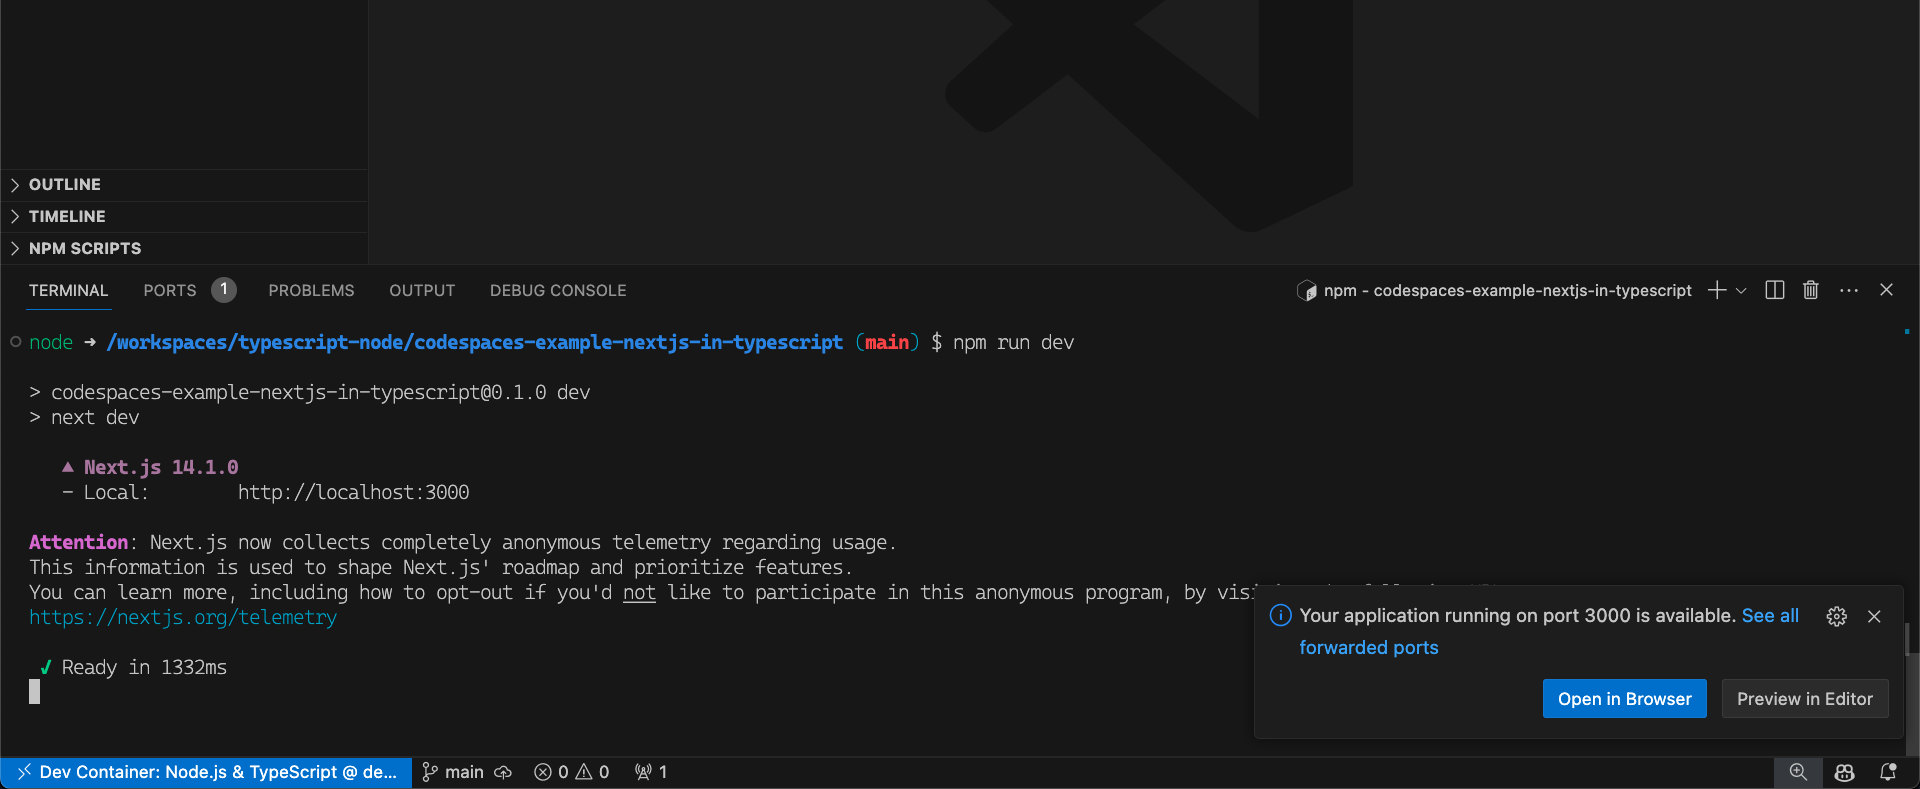Switch to the DEBUG CONSOLE tab

click(558, 290)
